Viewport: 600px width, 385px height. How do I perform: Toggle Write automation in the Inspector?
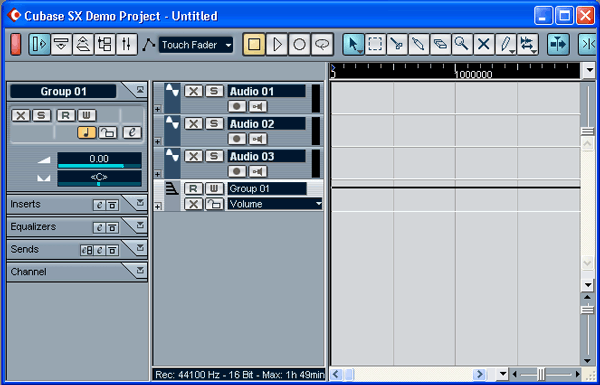[87, 115]
